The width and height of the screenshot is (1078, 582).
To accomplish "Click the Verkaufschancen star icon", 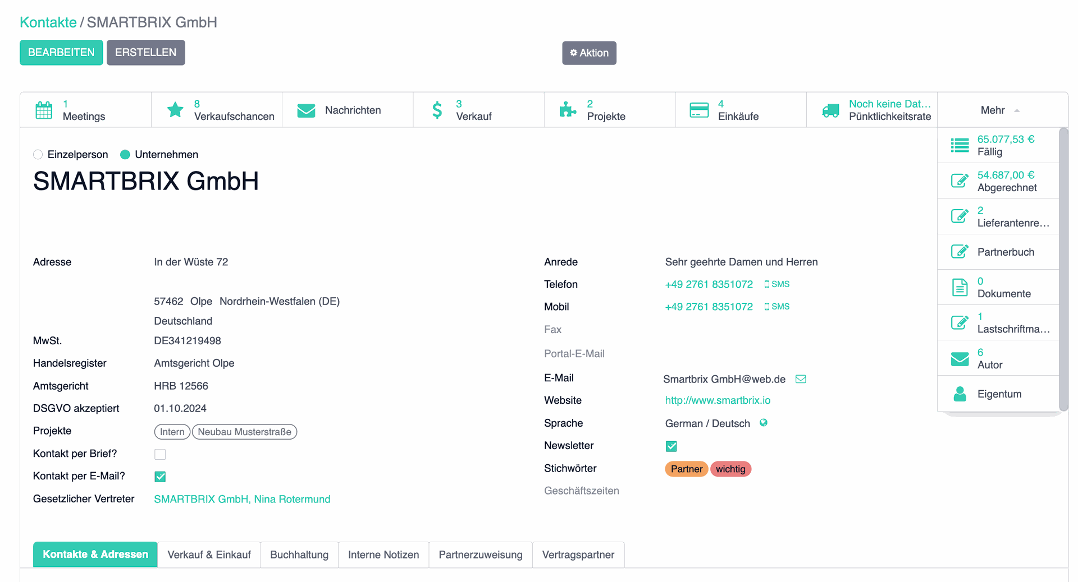I will pos(175,110).
